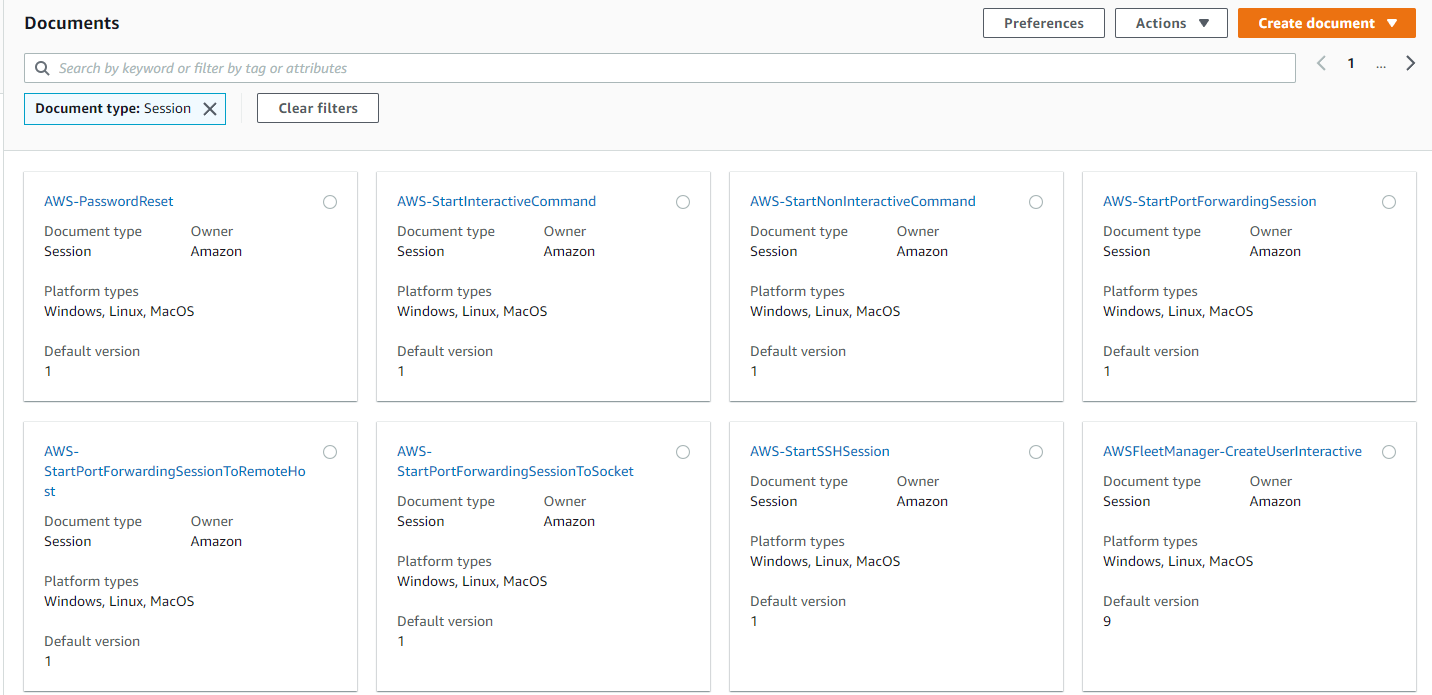Click page number 1 in pagination
This screenshot has width=1432, height=695.
coord(1350,64)
